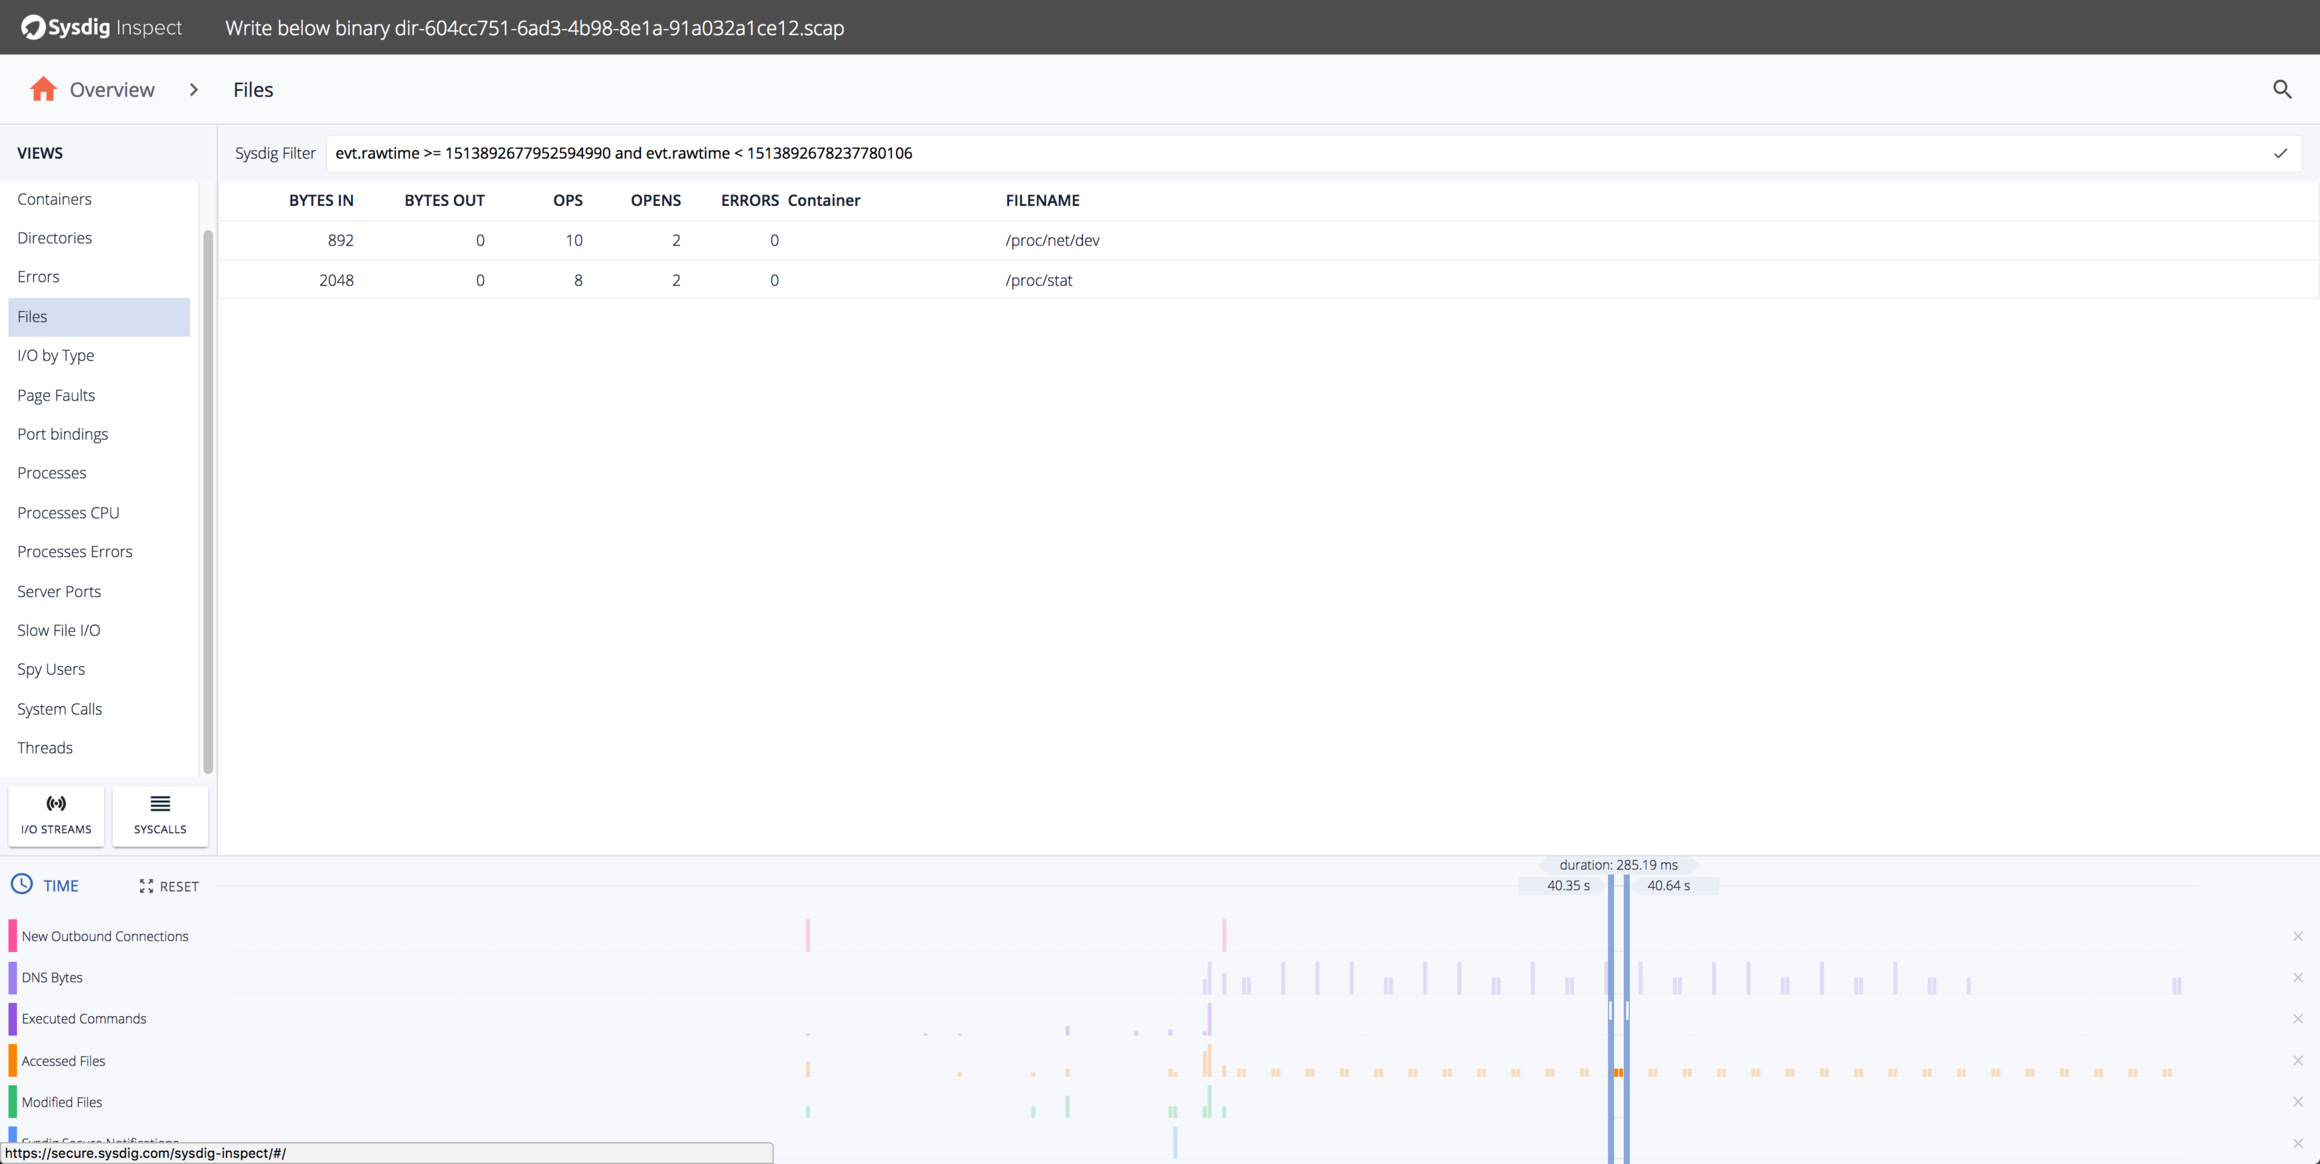
Task: Click left timeline handle at 40.35 s
Action: pos(1611,1018)
